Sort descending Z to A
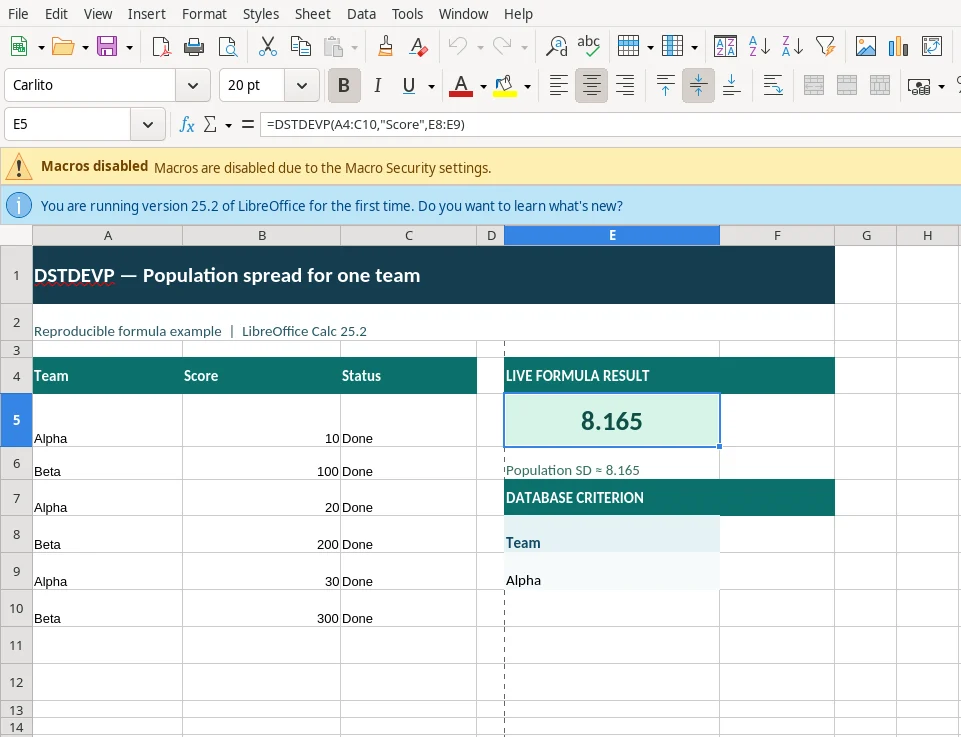 tap(792, 47)
